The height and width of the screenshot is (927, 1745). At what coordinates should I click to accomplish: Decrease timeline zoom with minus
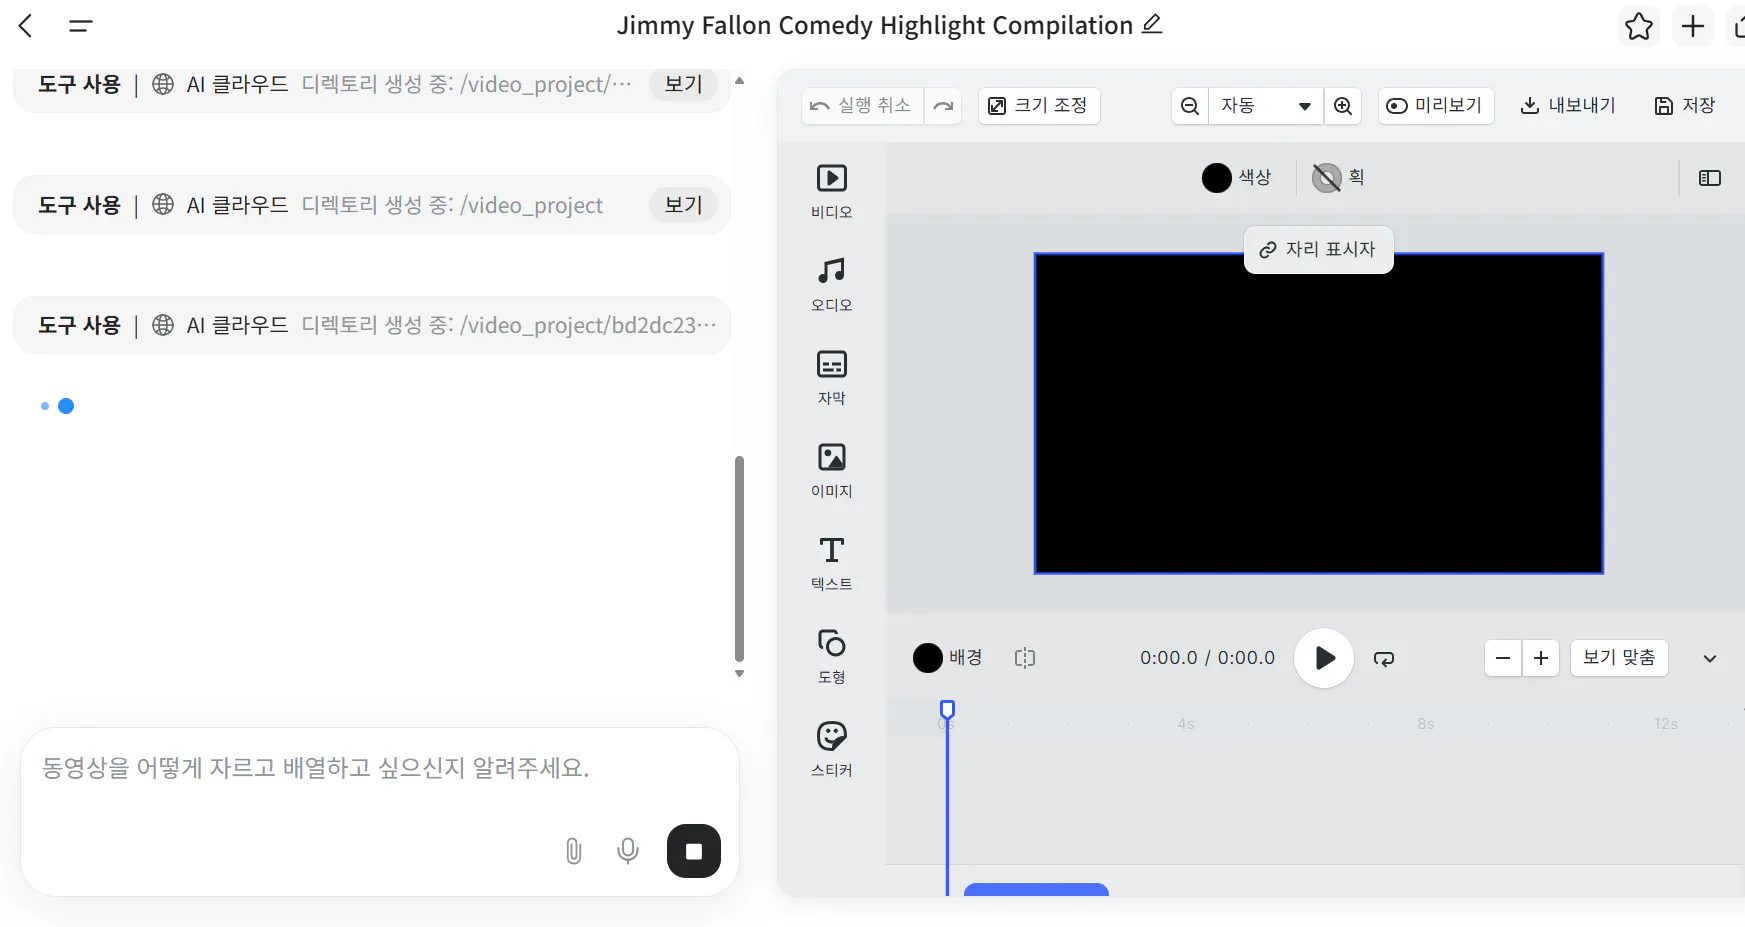(x=1503, y=658)
